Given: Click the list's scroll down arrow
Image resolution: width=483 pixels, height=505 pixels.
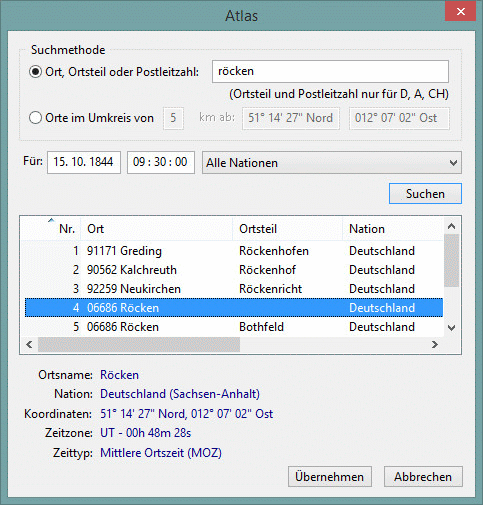Looking at the screenshot, I should click(452, 328).
